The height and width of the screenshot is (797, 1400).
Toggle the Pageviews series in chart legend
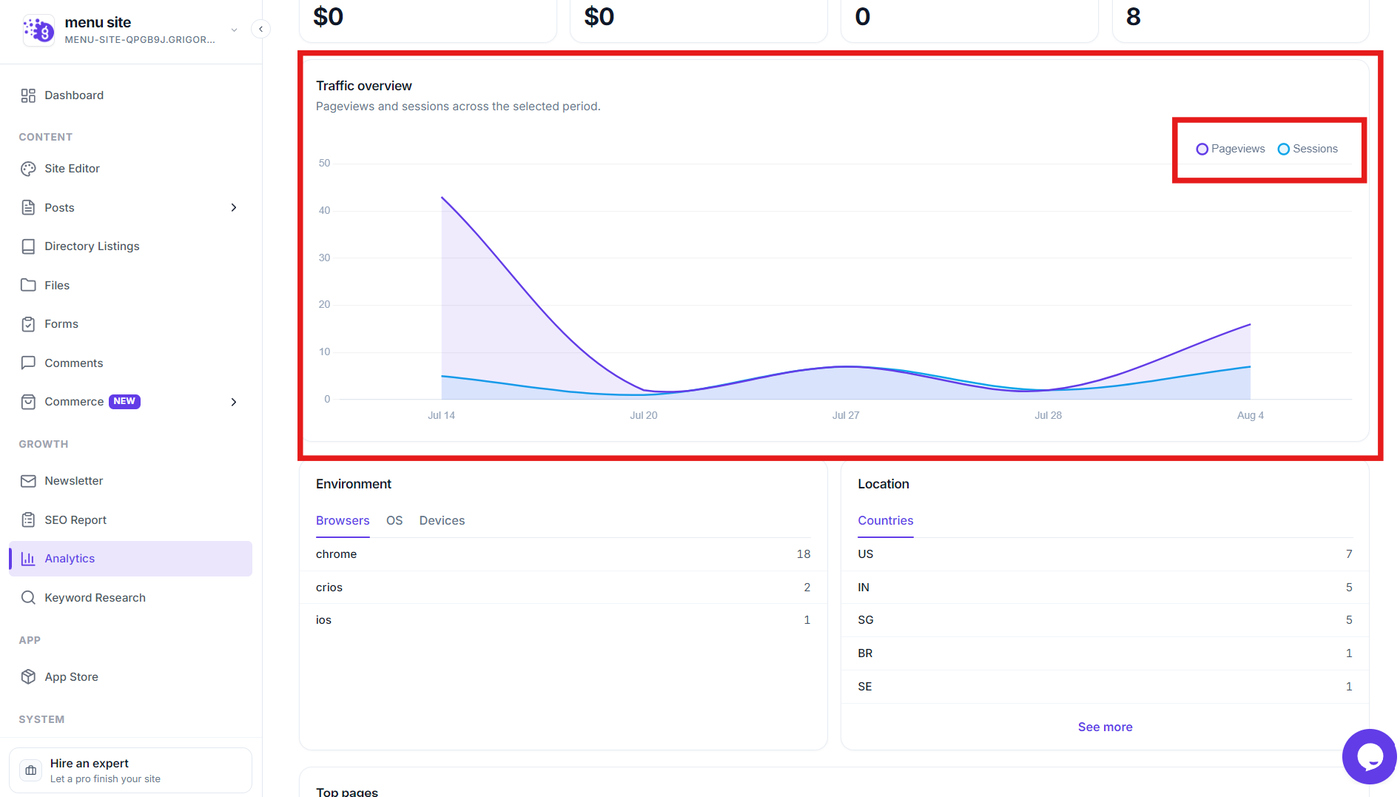(x=1230, y=149)
